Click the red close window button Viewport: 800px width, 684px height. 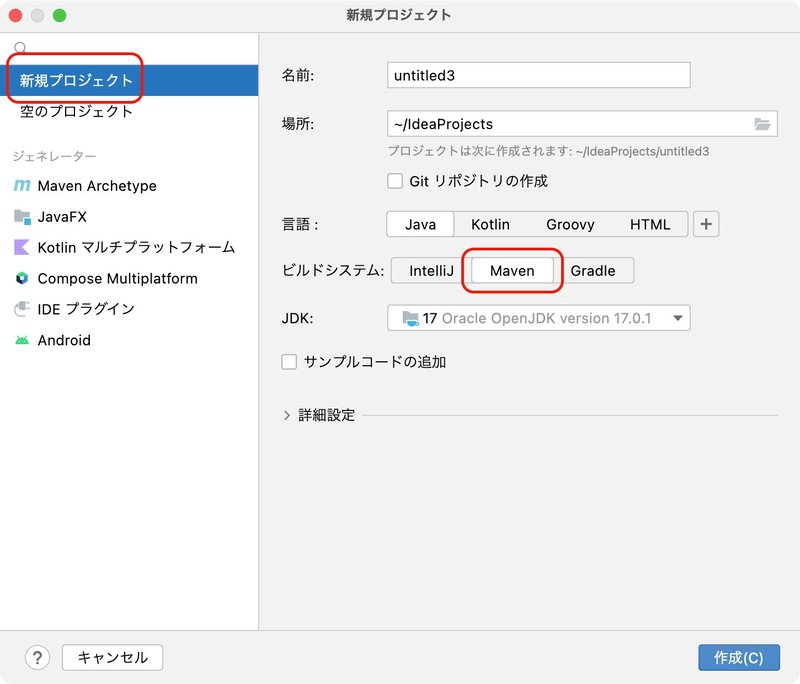(15, 15)
